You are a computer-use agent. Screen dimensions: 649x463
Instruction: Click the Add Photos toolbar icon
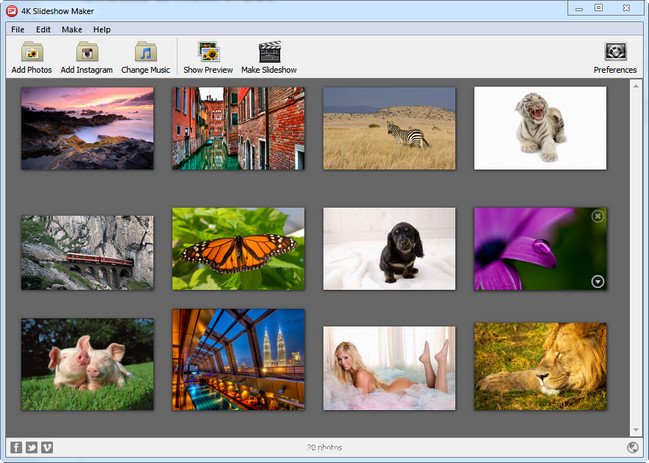(x=32, y=52)
